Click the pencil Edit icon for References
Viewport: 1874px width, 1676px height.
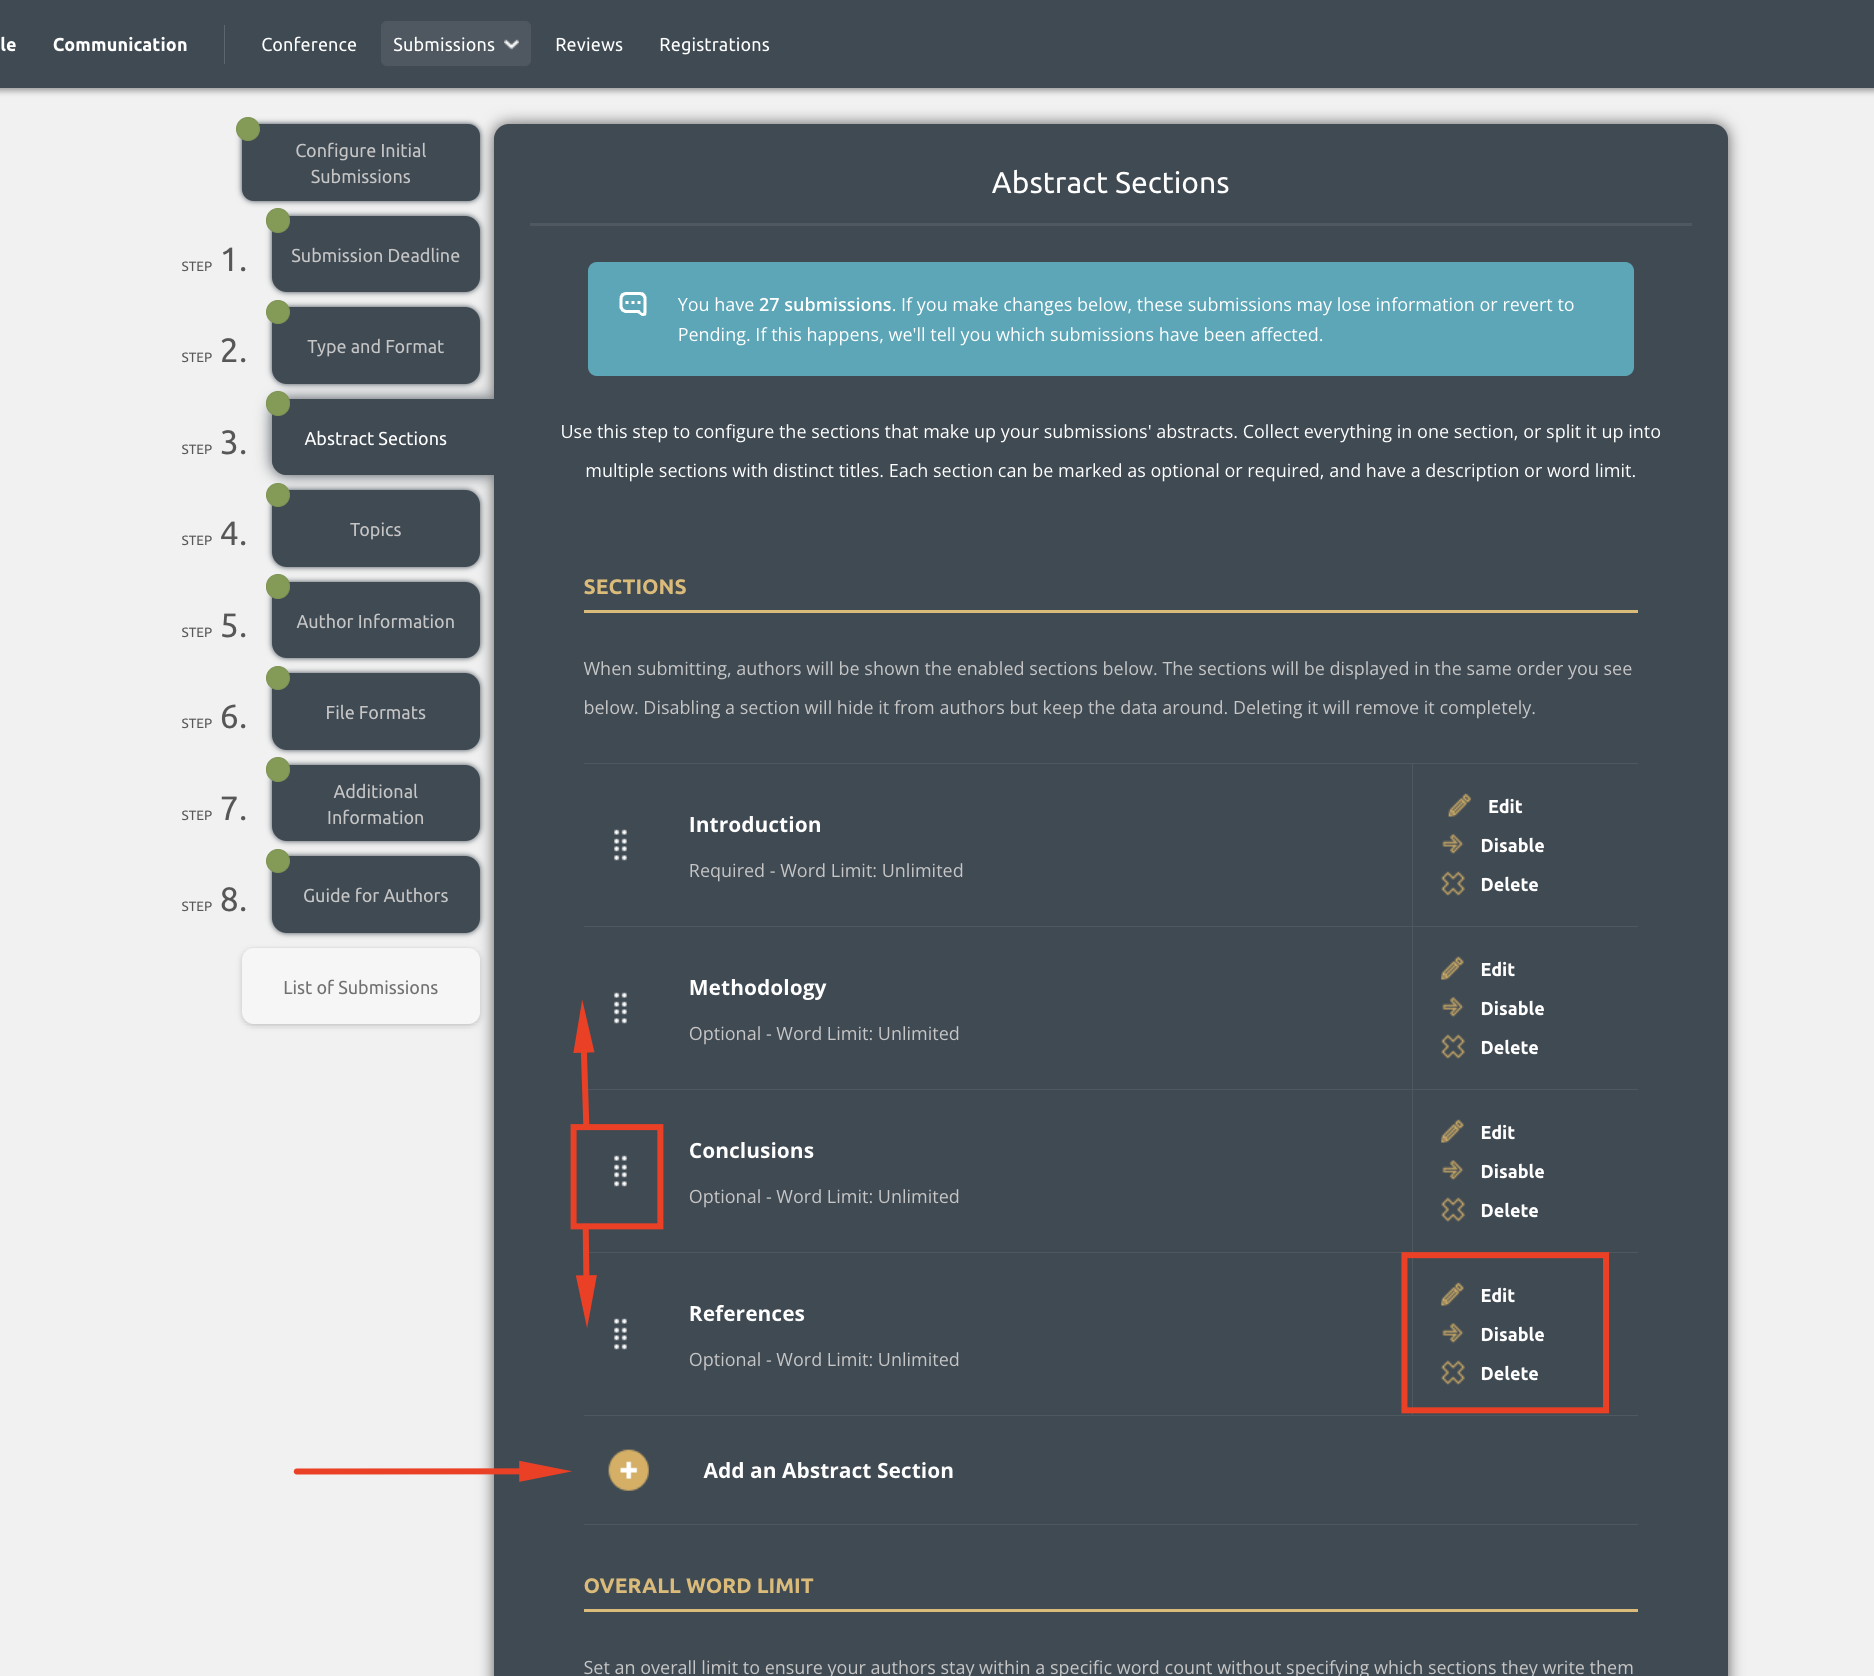coord(1452,1295)
